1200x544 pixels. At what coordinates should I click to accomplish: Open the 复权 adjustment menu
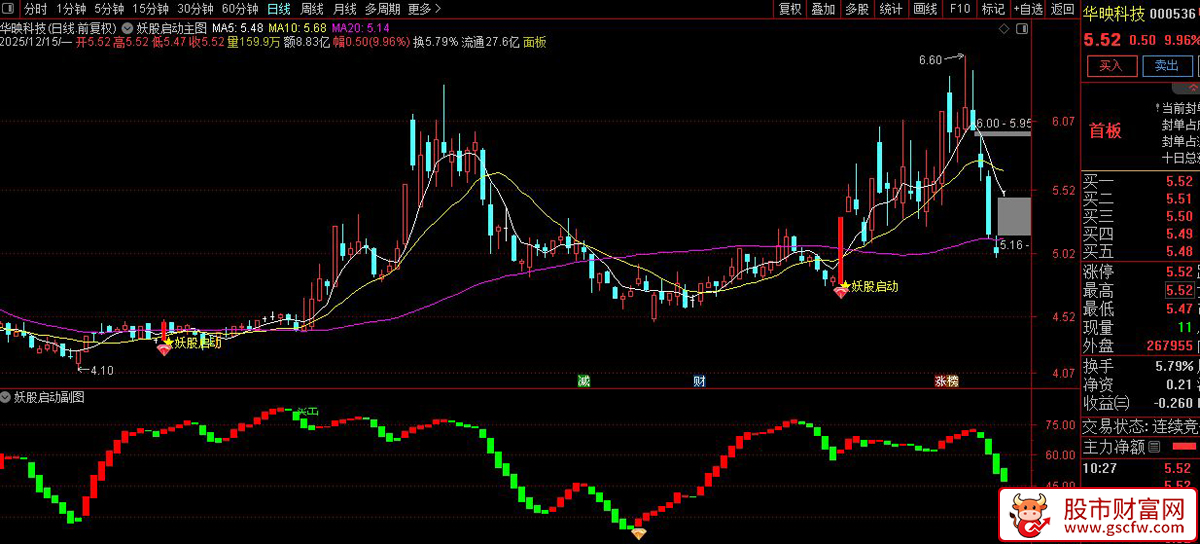pyautogui.click(x=790, y=9)
